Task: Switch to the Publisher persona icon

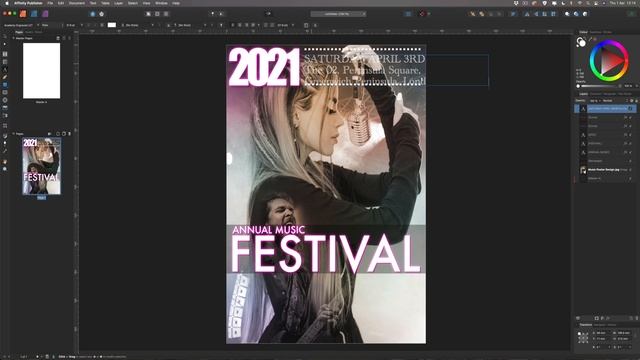Action: click(23, 13)
